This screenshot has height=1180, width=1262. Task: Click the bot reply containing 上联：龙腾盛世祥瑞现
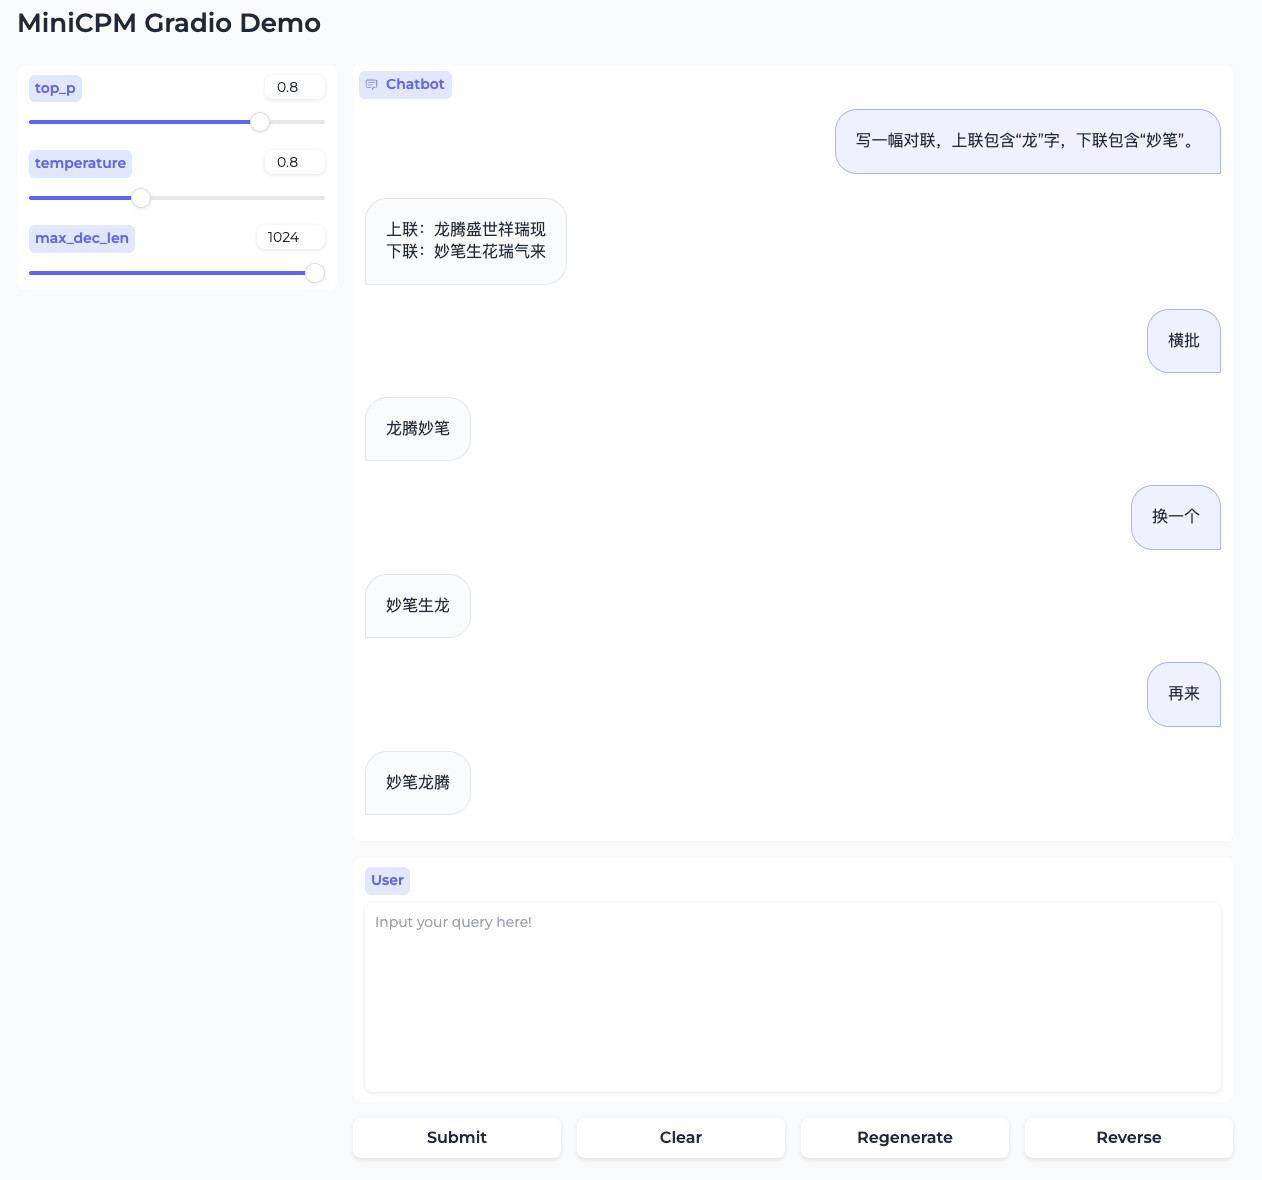(466, 241)
